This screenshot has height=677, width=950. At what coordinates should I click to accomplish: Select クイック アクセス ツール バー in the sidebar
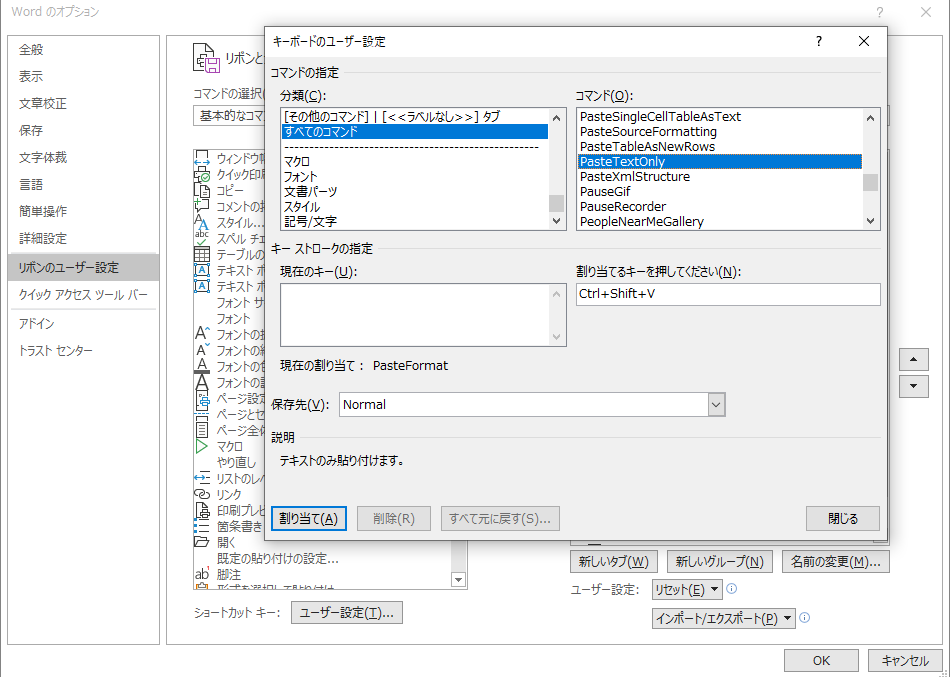(83, 295)
